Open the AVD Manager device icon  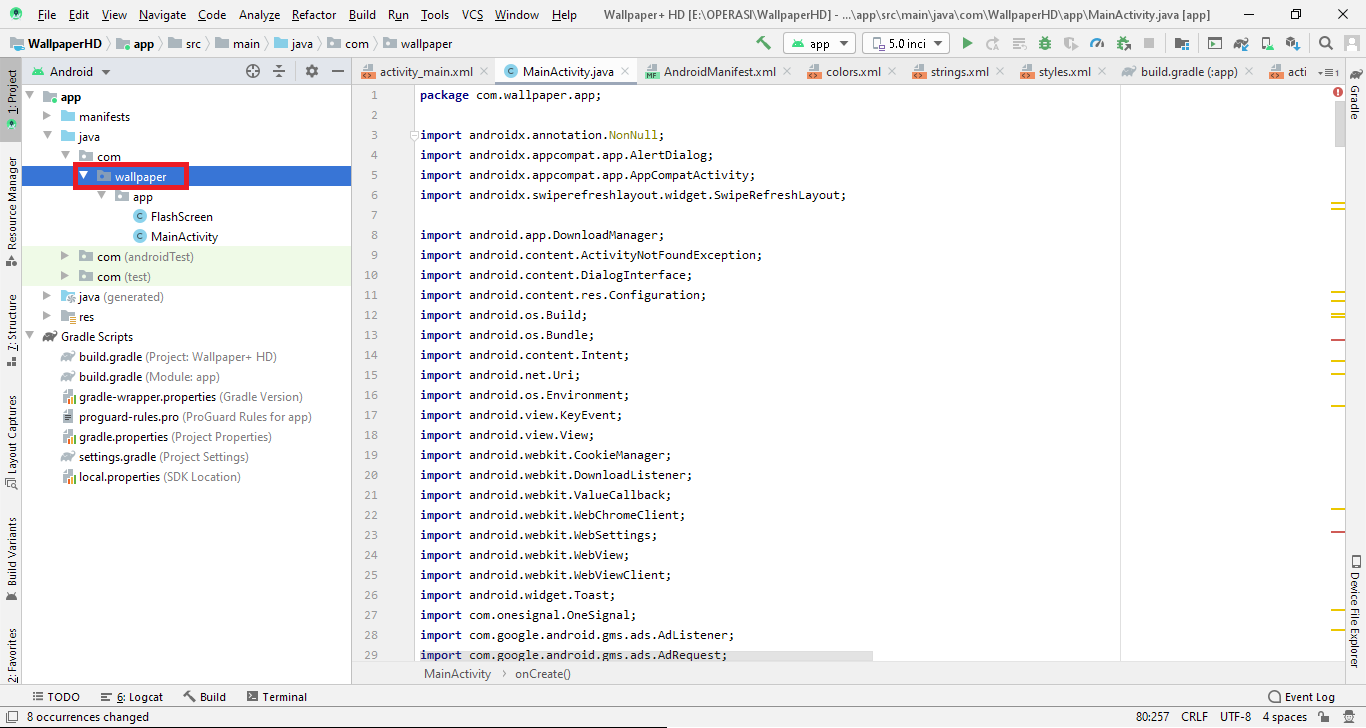tap(1267, 43)
